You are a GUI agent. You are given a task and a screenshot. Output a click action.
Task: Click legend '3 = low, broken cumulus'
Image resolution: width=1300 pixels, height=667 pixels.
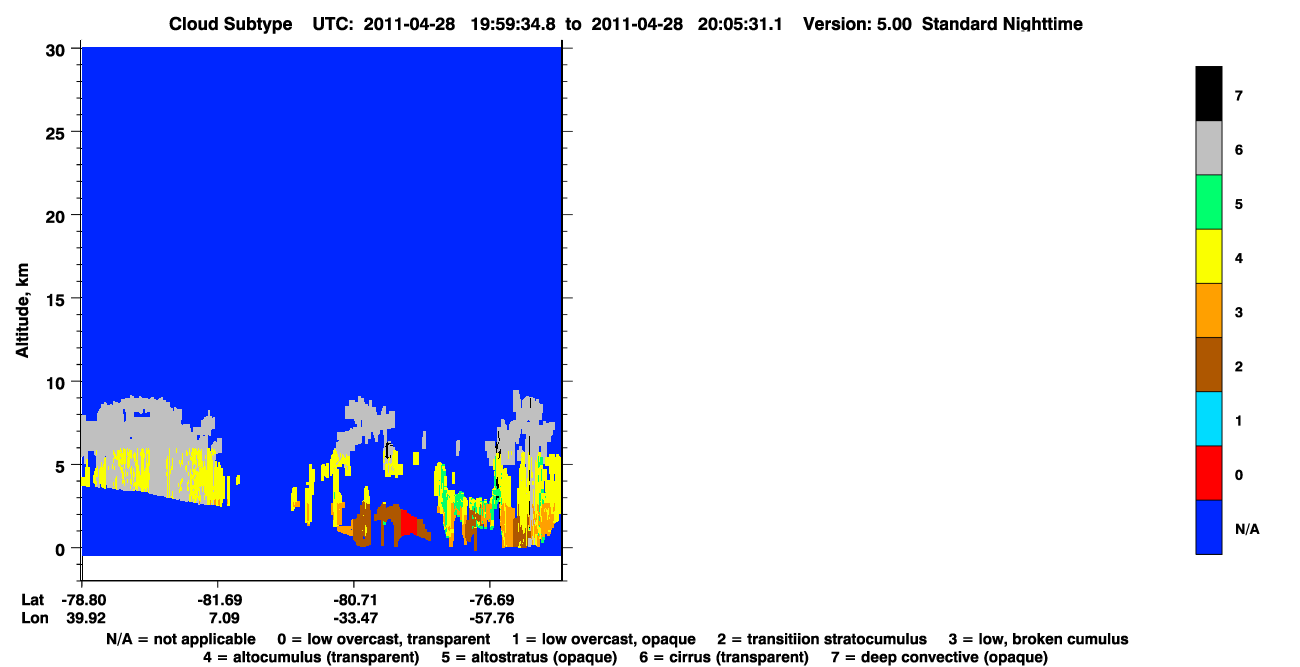tap(1038, 639)
